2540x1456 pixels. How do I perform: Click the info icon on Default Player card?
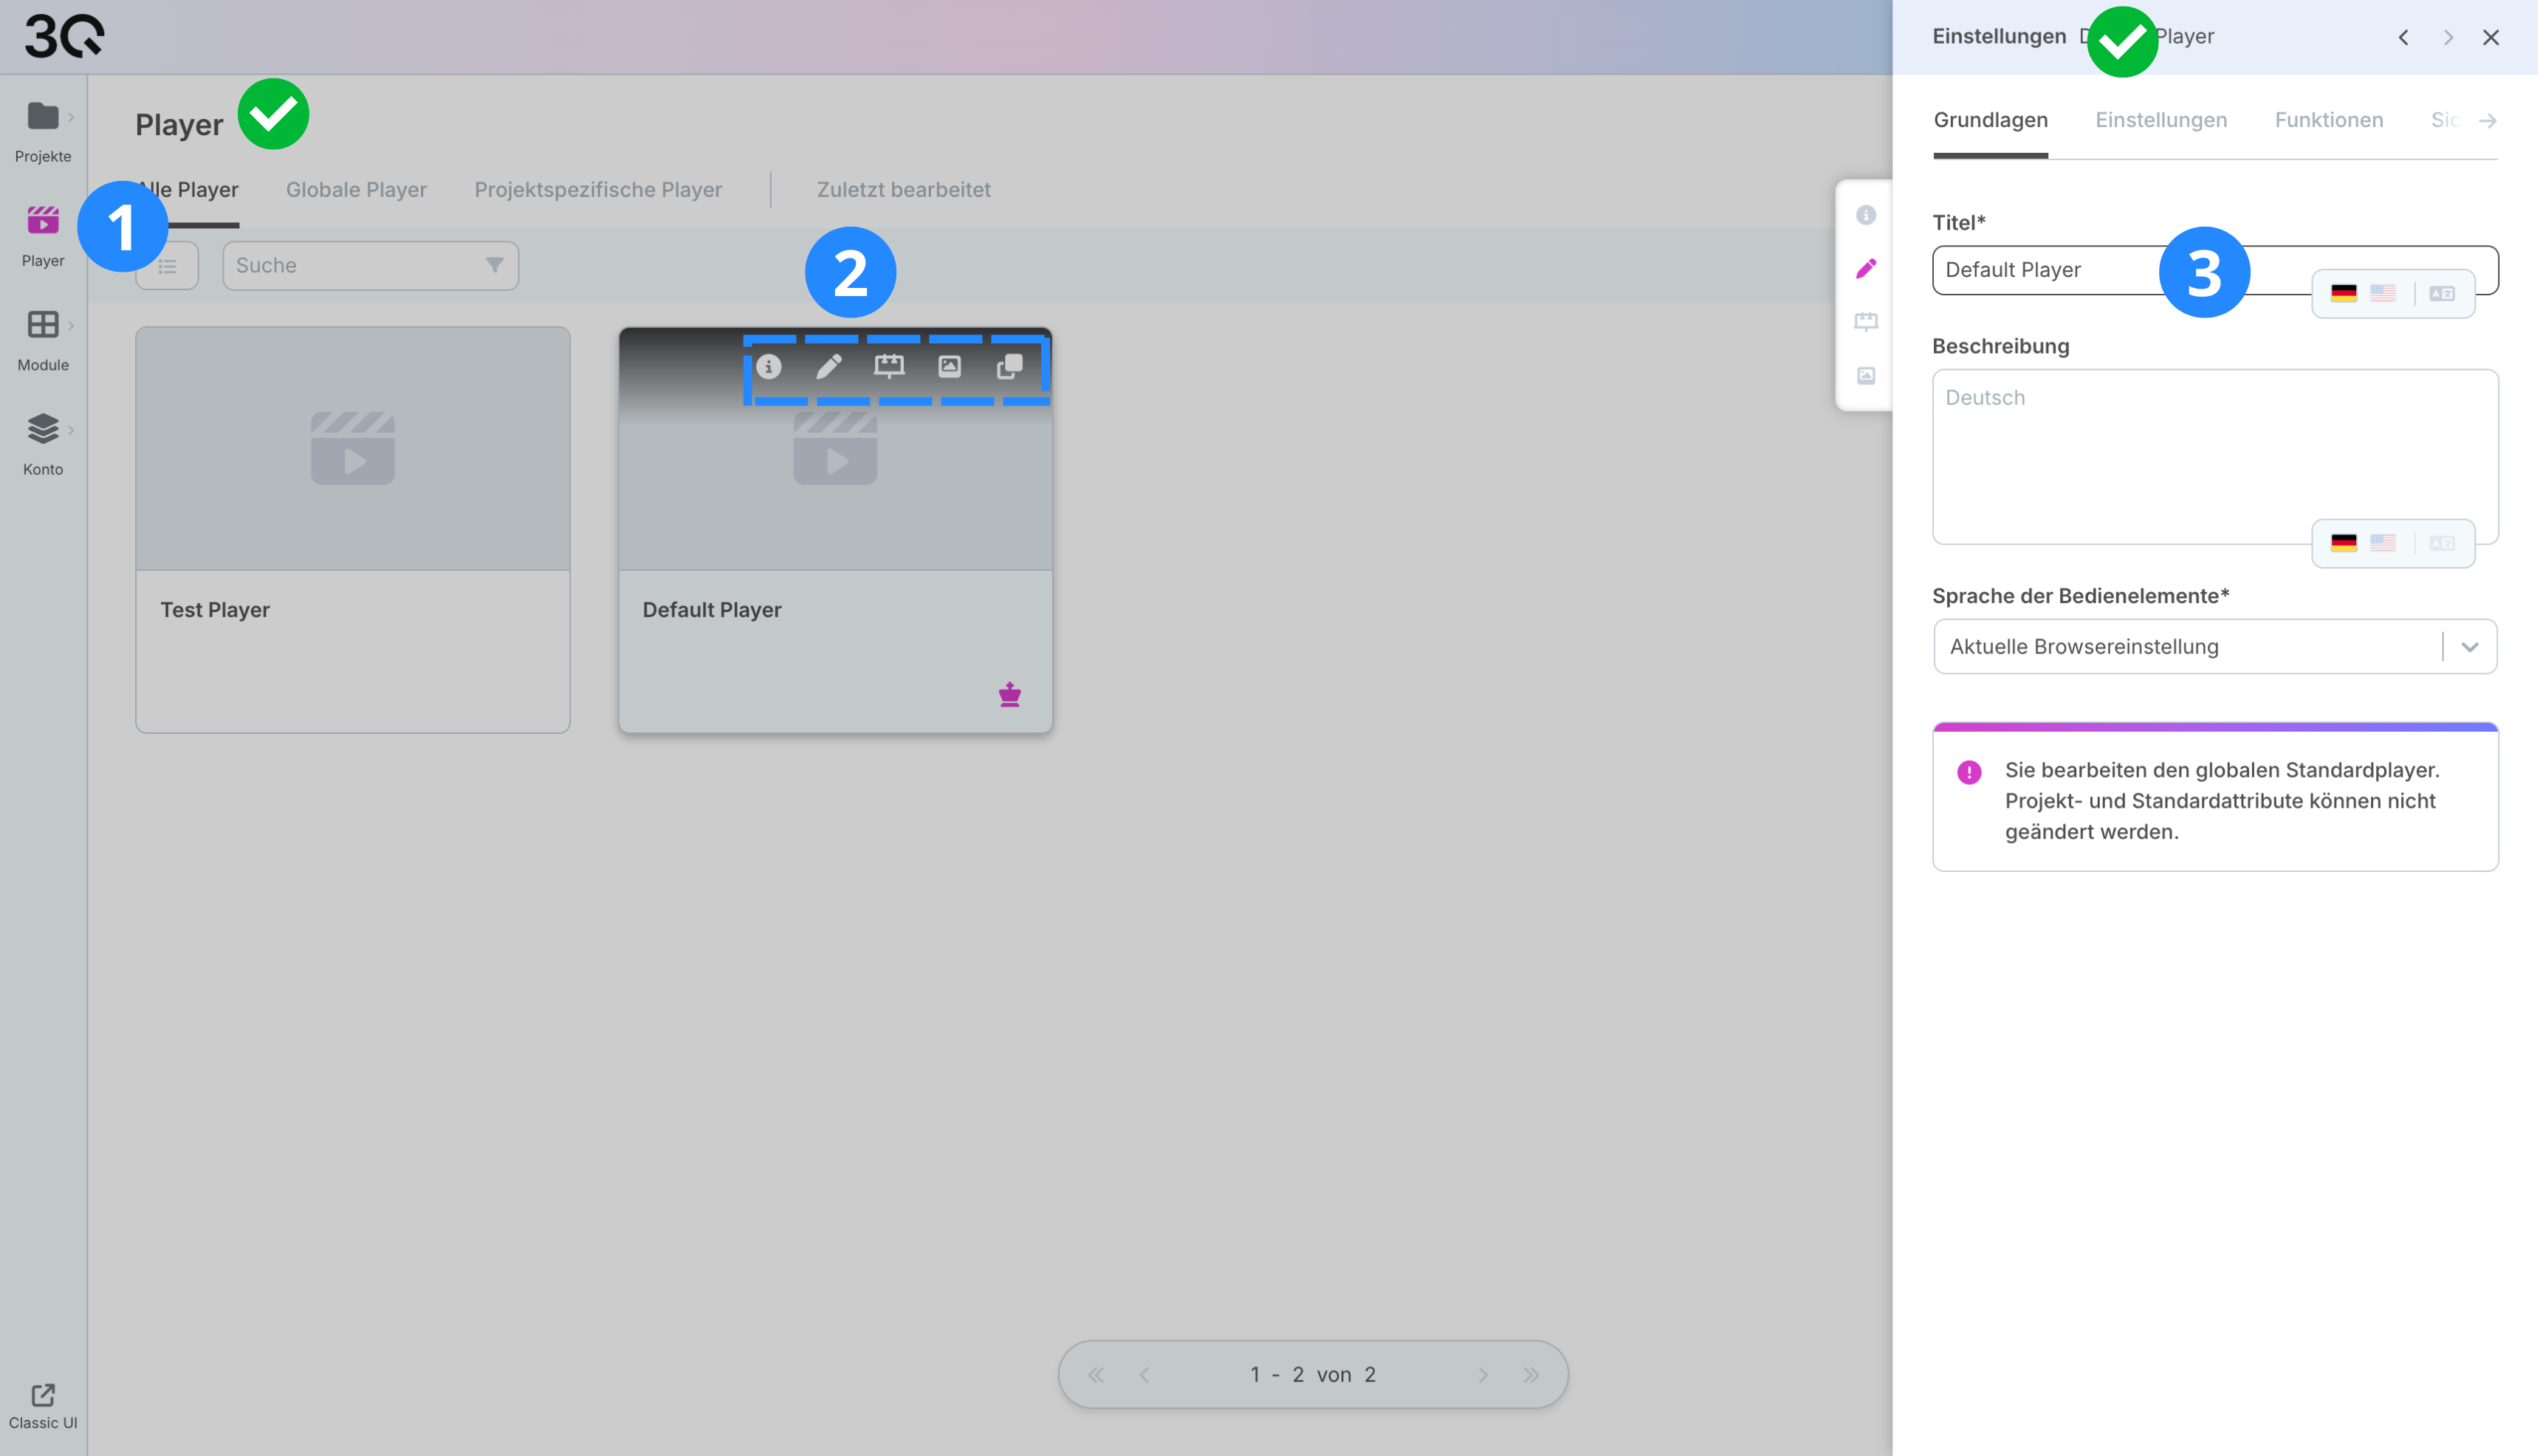click(x=769, y=367)
